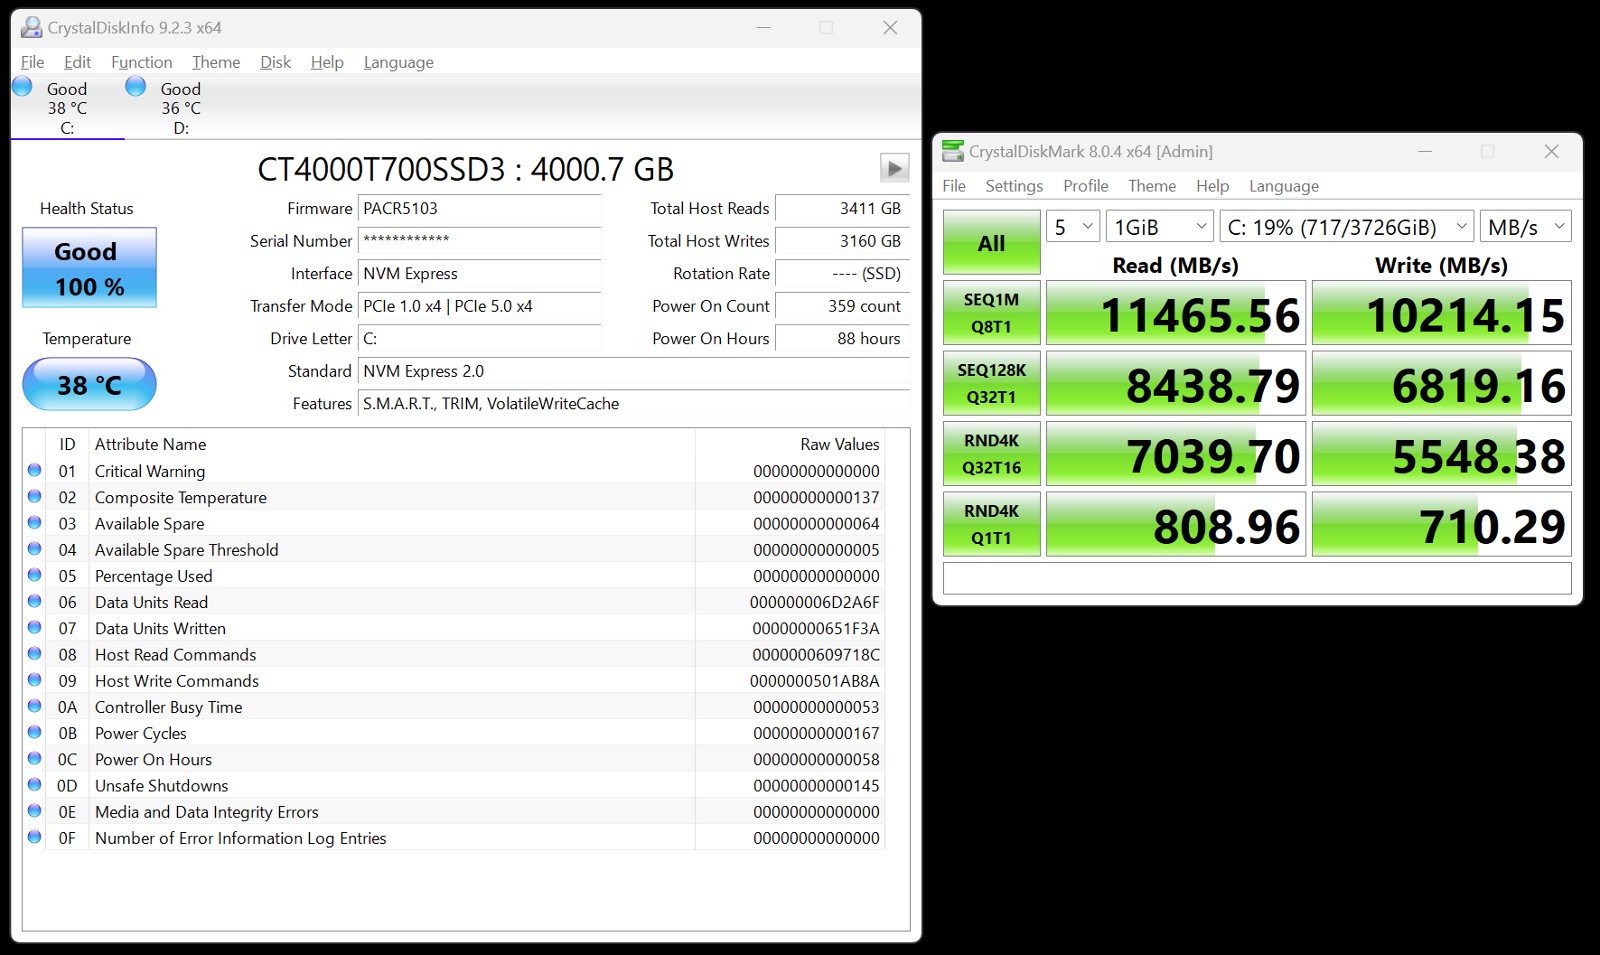The image size is (1600, 955).
Task: Open Language menu in CrystalDiskMark
Action: coord(1284,186)
